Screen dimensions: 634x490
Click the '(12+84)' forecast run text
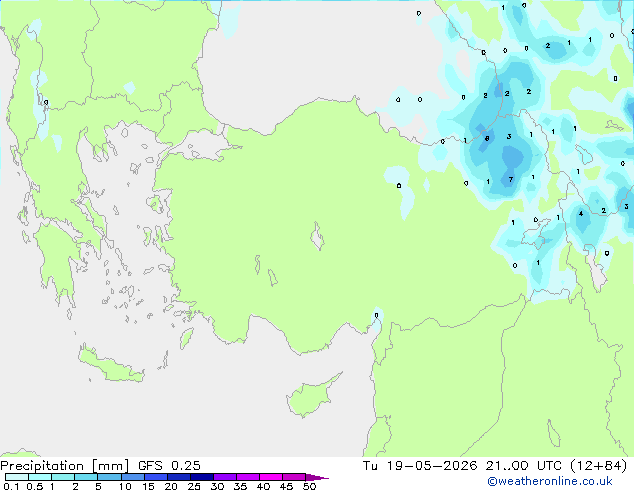pos(598,466)
